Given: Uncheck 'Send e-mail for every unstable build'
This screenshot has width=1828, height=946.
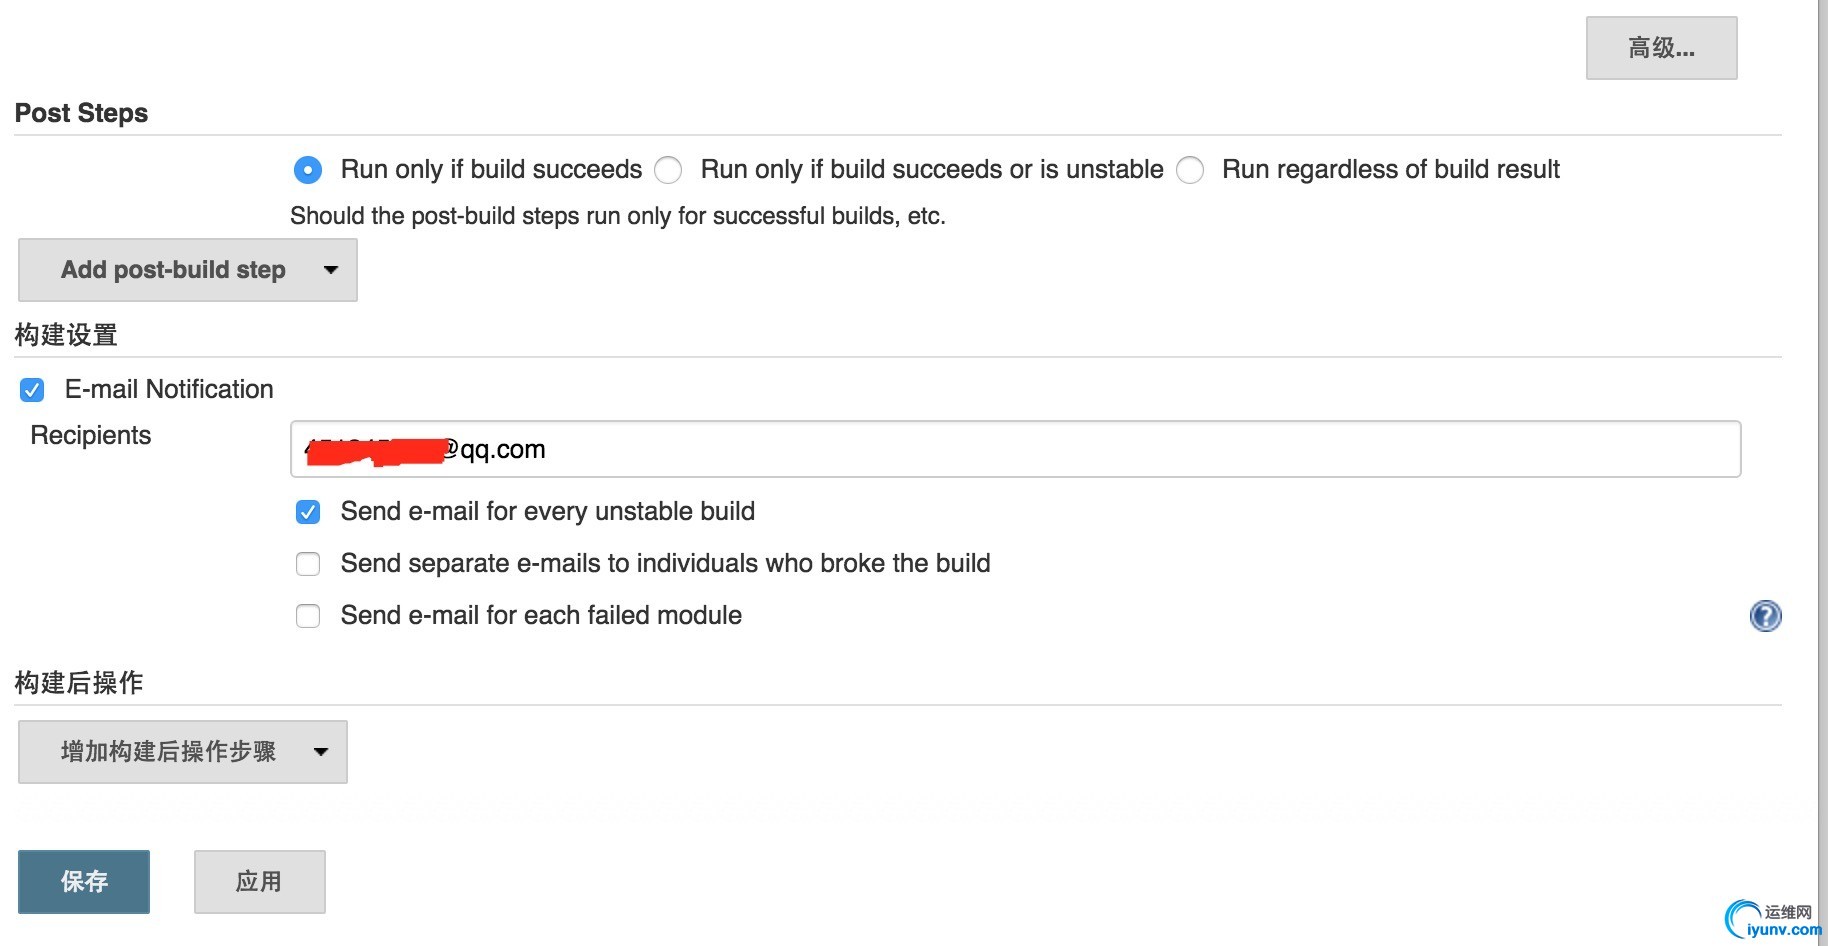Looking at the screenshot, I should click(x=308, y=513).
